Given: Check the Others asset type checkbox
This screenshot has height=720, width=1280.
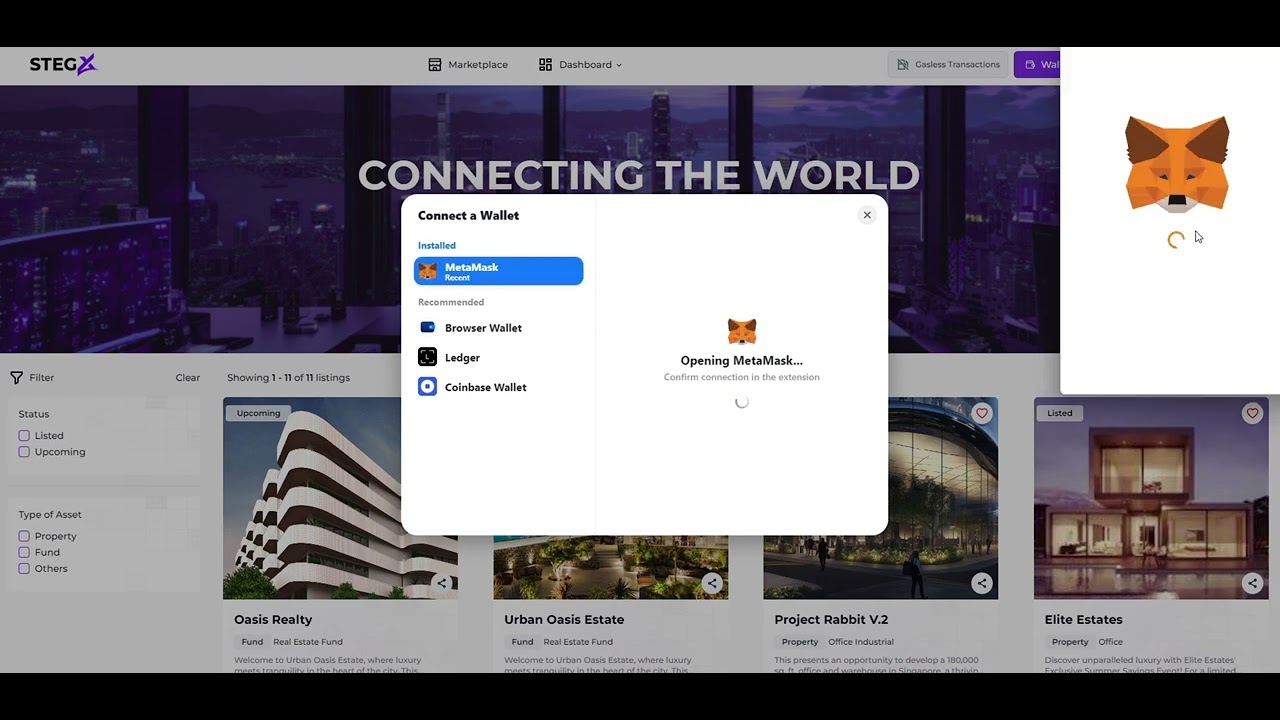Looking at the screenshot, I should tap(24, 569).
